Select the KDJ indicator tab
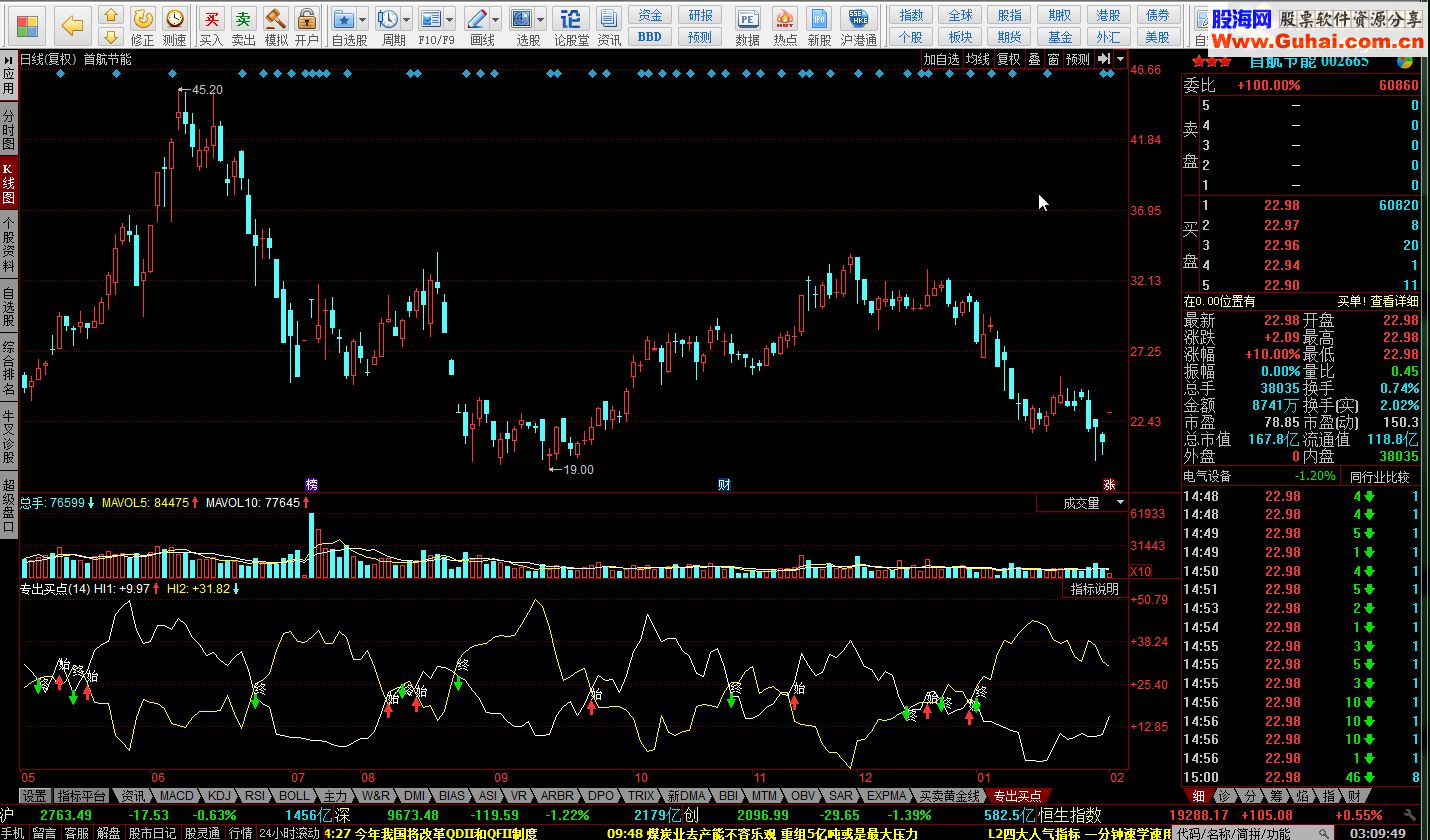1430x840 pixels. 220,796
